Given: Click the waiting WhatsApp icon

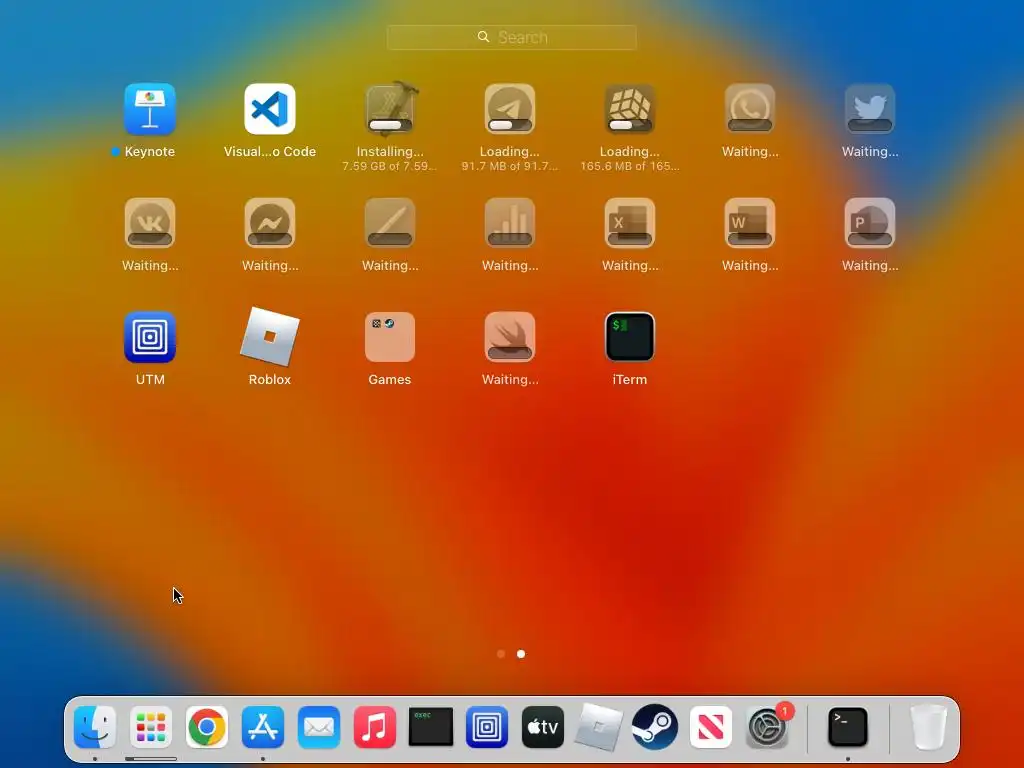Looking at the screenshot, I should [x=750, y=109].
